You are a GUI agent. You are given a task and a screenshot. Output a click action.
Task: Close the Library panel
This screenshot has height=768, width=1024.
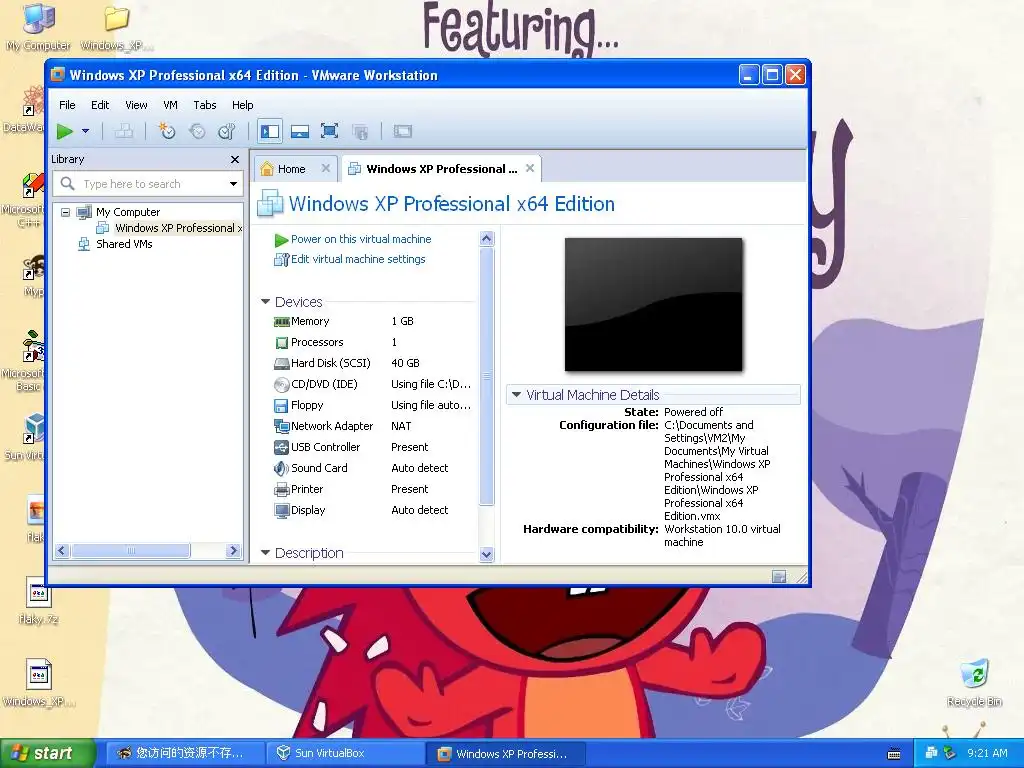[234, 159]
